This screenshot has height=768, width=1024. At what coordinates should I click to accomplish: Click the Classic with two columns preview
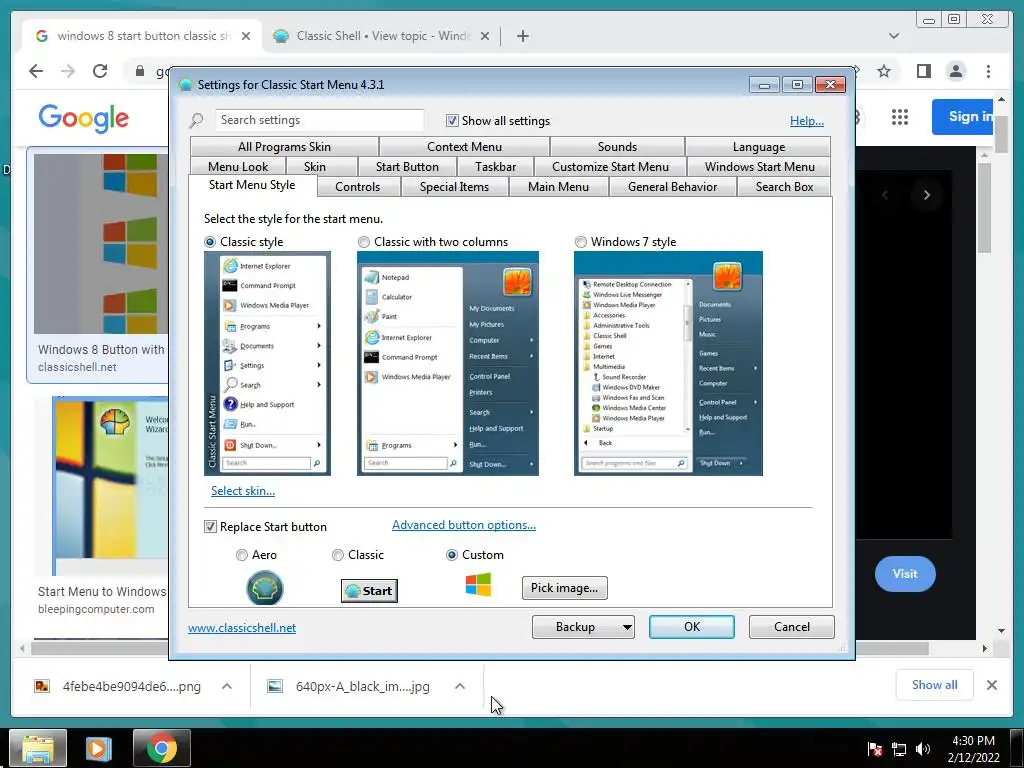click(x=448, y=363)
